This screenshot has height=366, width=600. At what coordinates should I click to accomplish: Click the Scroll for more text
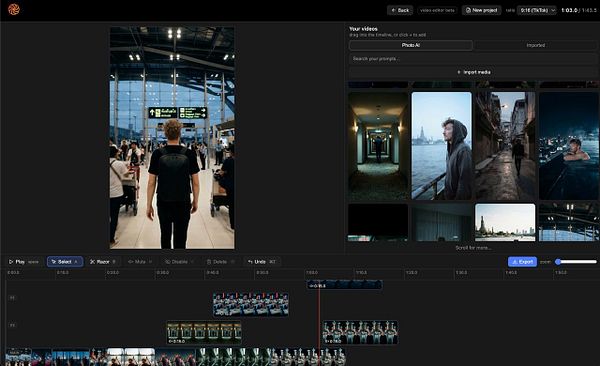click(473, 248)
